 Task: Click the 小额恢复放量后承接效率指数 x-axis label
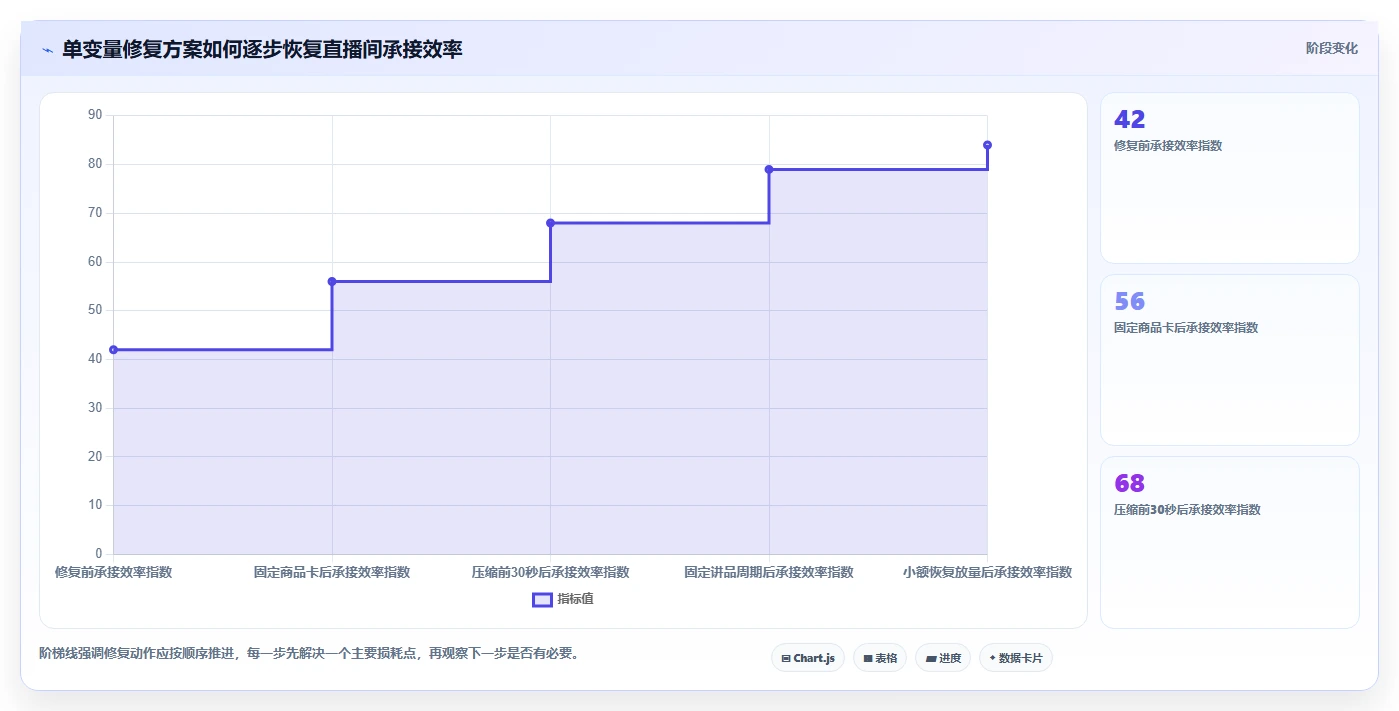coord(987,572)
